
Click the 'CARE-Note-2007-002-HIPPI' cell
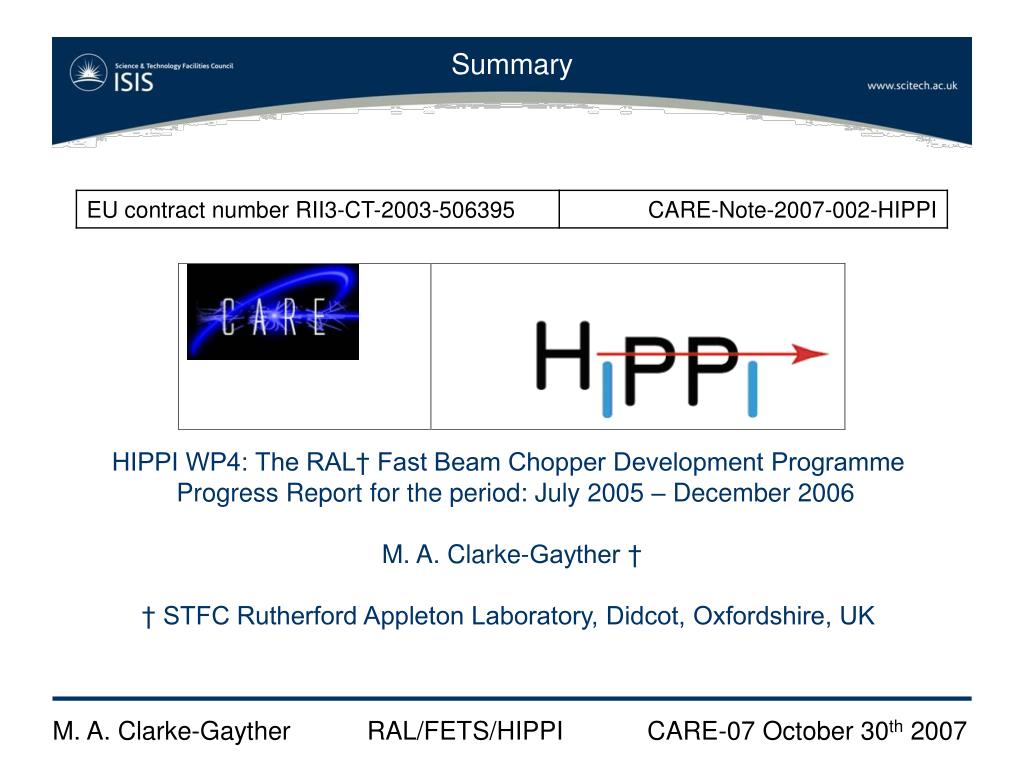point(754,210)
